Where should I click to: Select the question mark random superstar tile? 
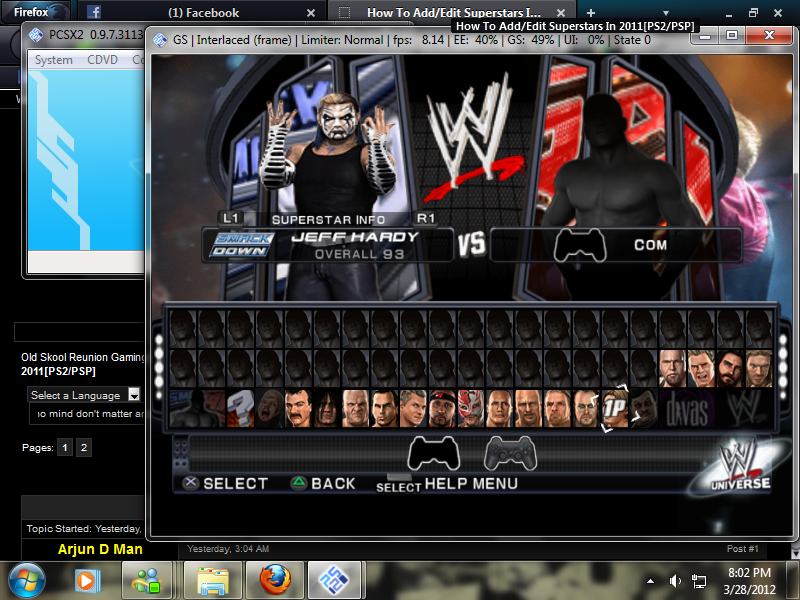240,408
